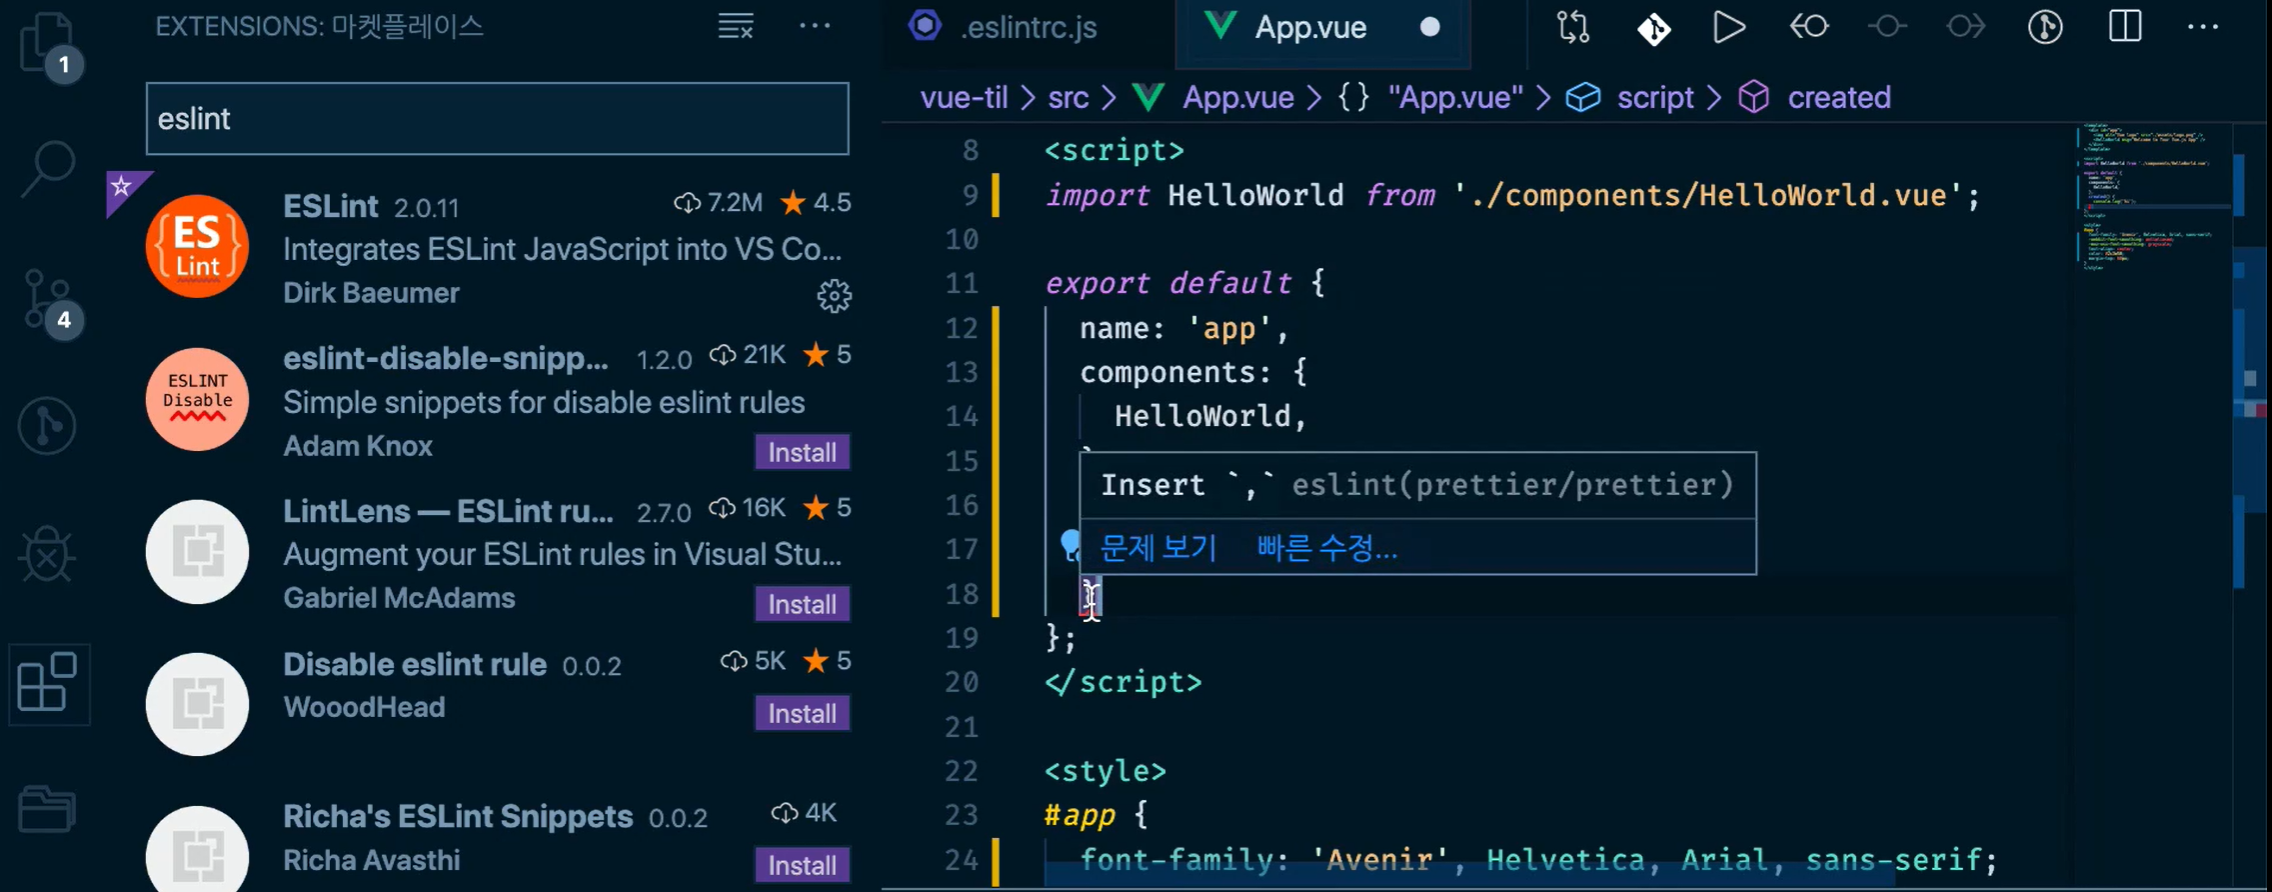2272x892 pixels.
Task: Click the ESLint 4.5 star rating
Action: click(x=816, y=203)
